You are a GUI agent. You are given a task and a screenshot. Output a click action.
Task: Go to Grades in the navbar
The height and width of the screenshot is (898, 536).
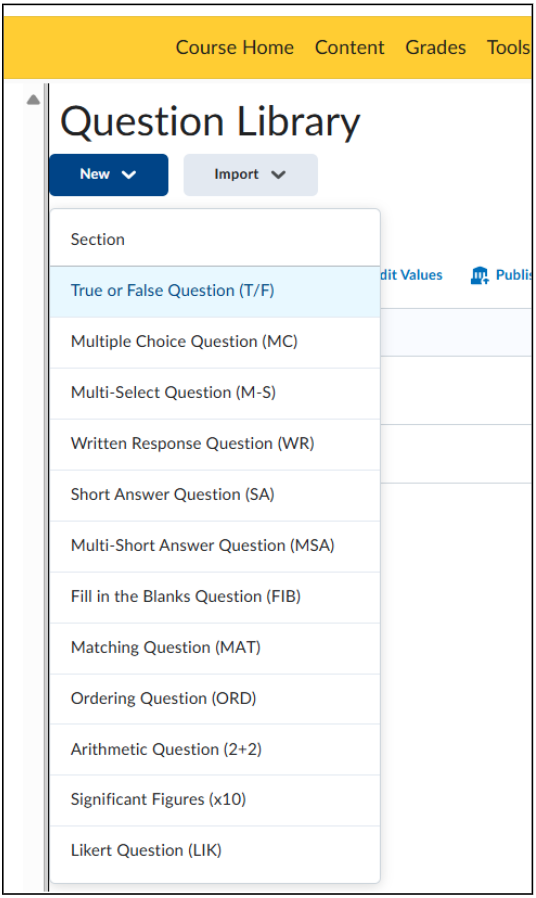[x=435, y=48]
